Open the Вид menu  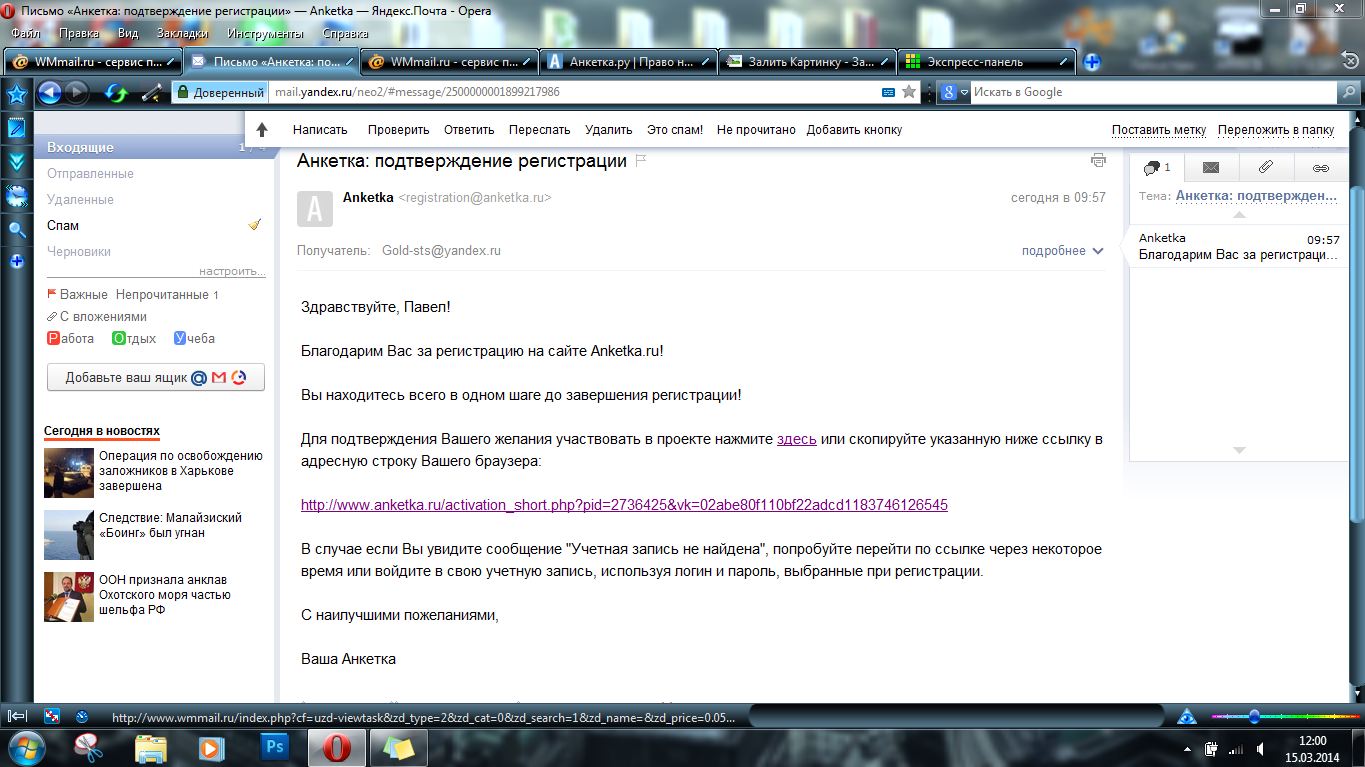[x=128, y=33]
